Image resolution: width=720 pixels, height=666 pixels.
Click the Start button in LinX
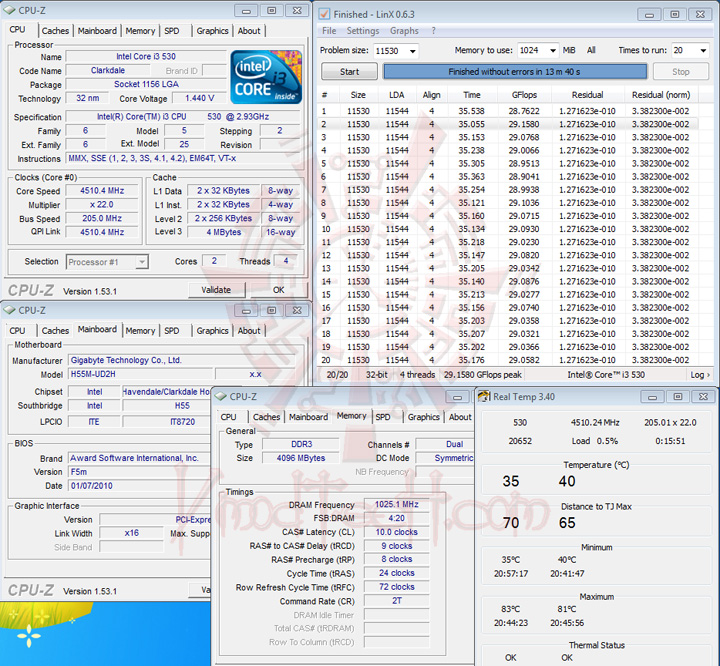[349, 72]
